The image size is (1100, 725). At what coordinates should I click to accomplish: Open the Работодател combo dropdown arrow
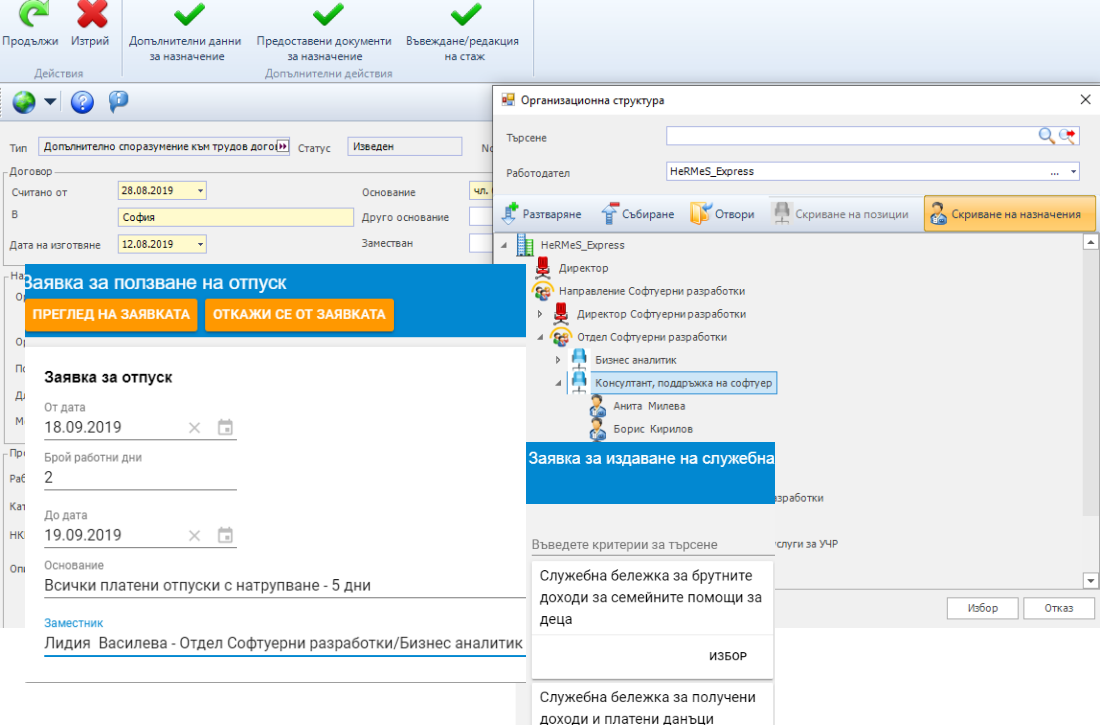(1073, 171)
